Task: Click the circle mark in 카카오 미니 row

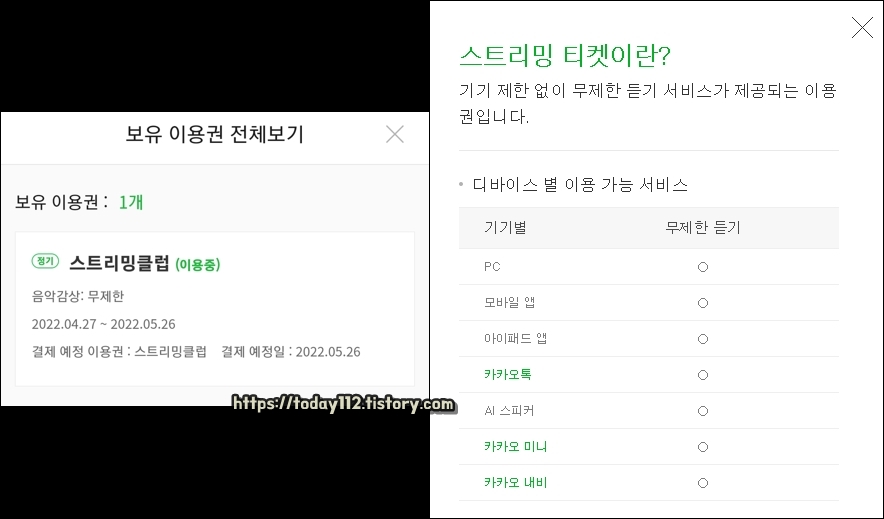Action: coord(702,447)
